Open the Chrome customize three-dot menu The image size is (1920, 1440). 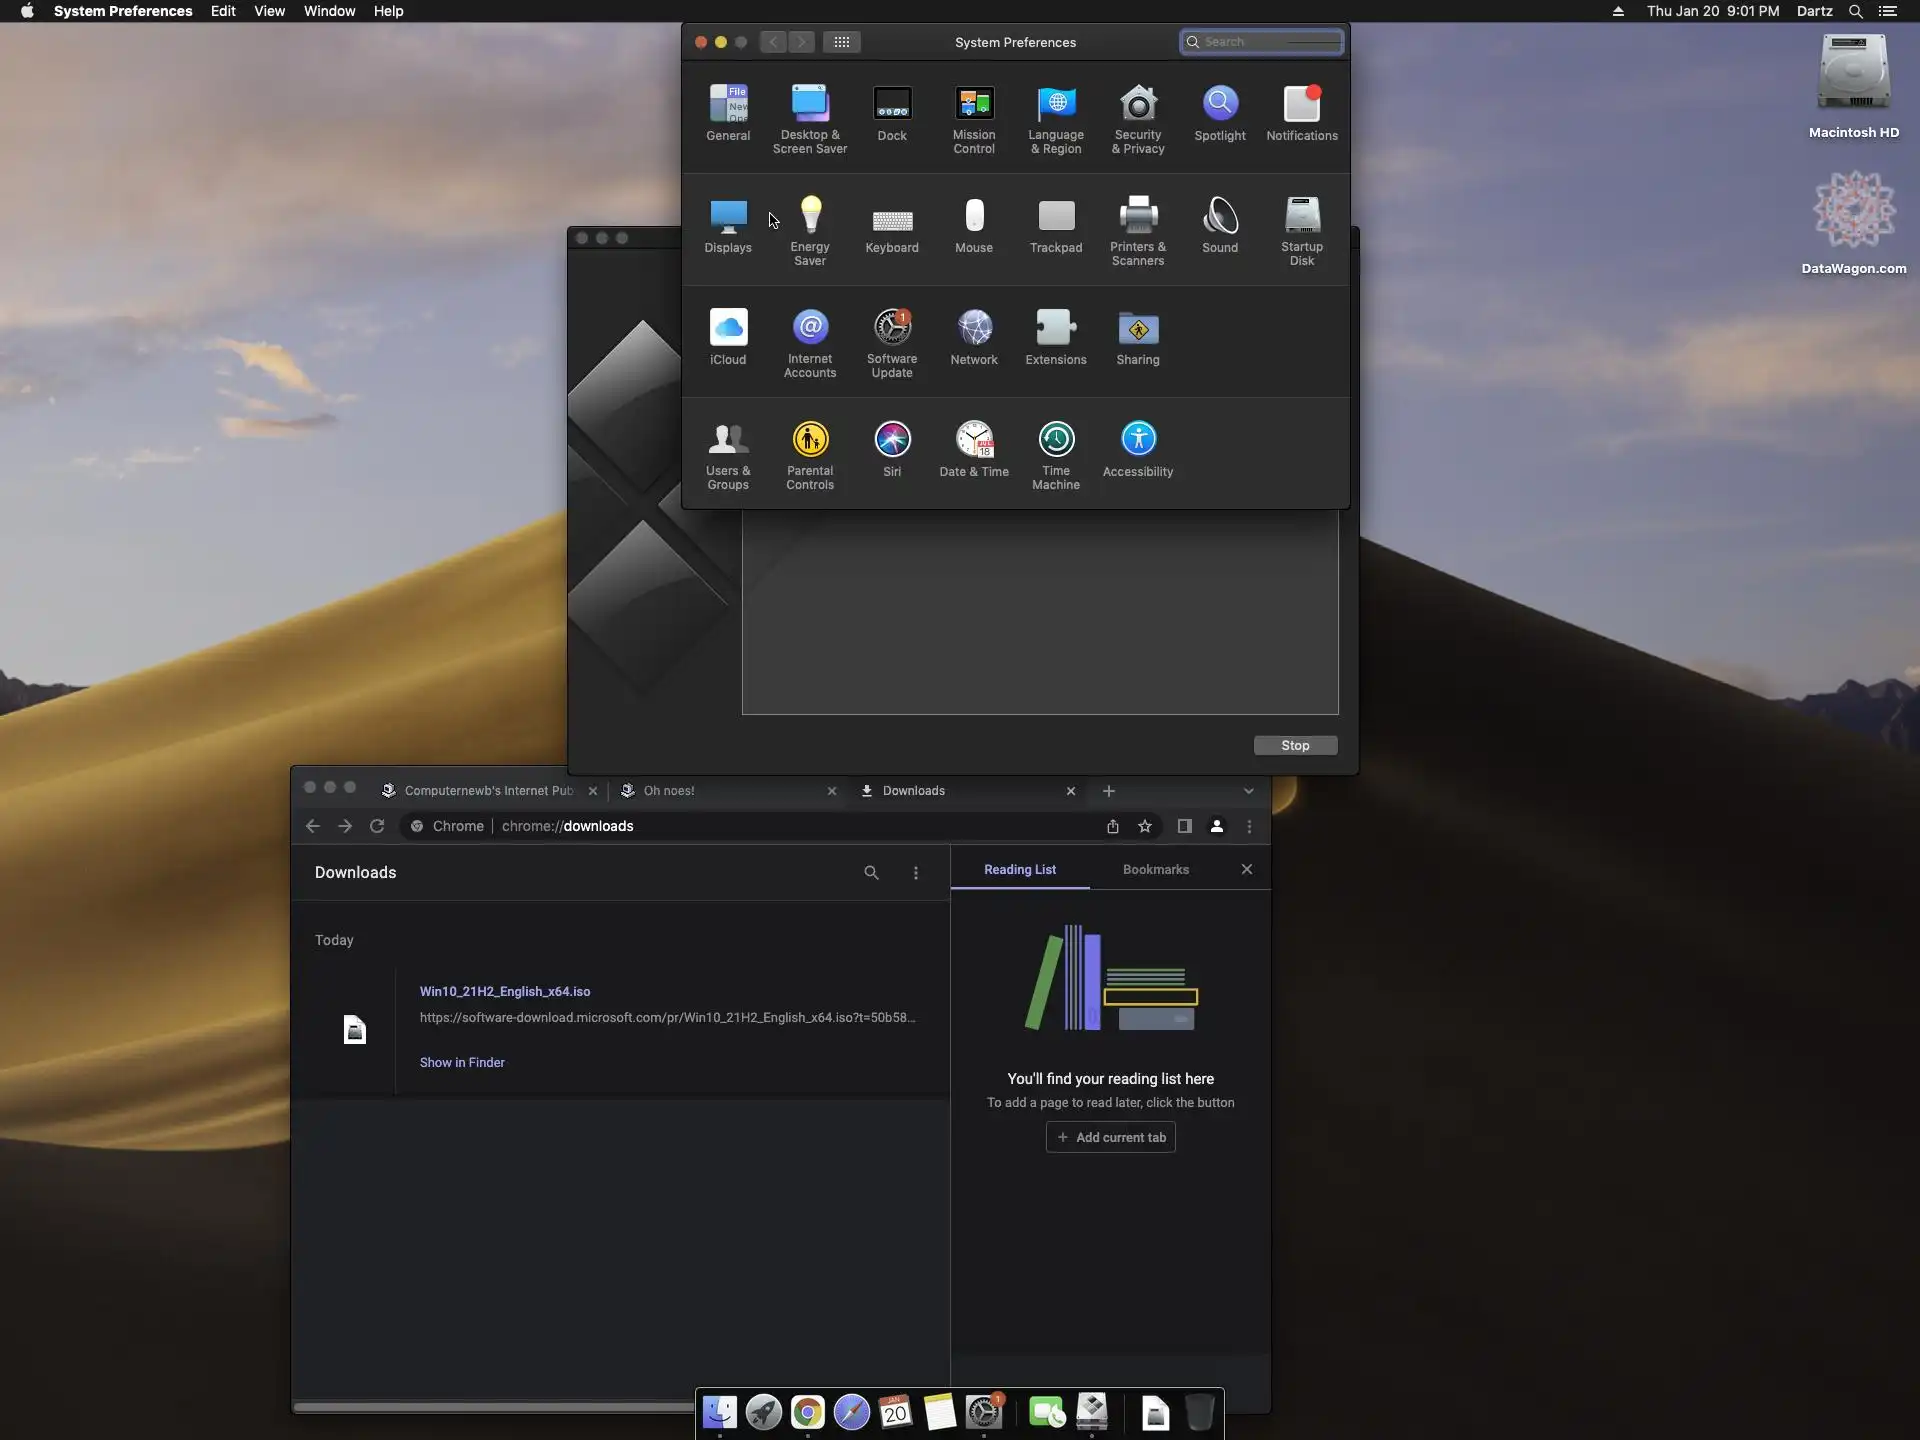(1249, 826)
